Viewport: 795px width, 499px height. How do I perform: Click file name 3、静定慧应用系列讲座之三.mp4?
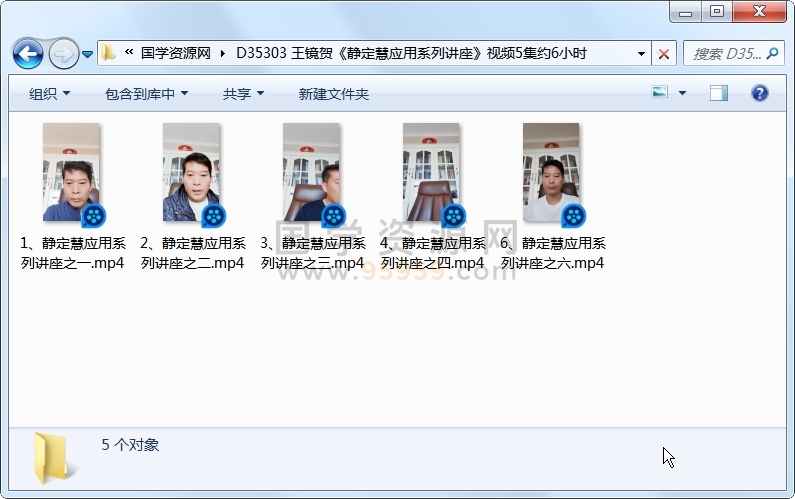313,253
